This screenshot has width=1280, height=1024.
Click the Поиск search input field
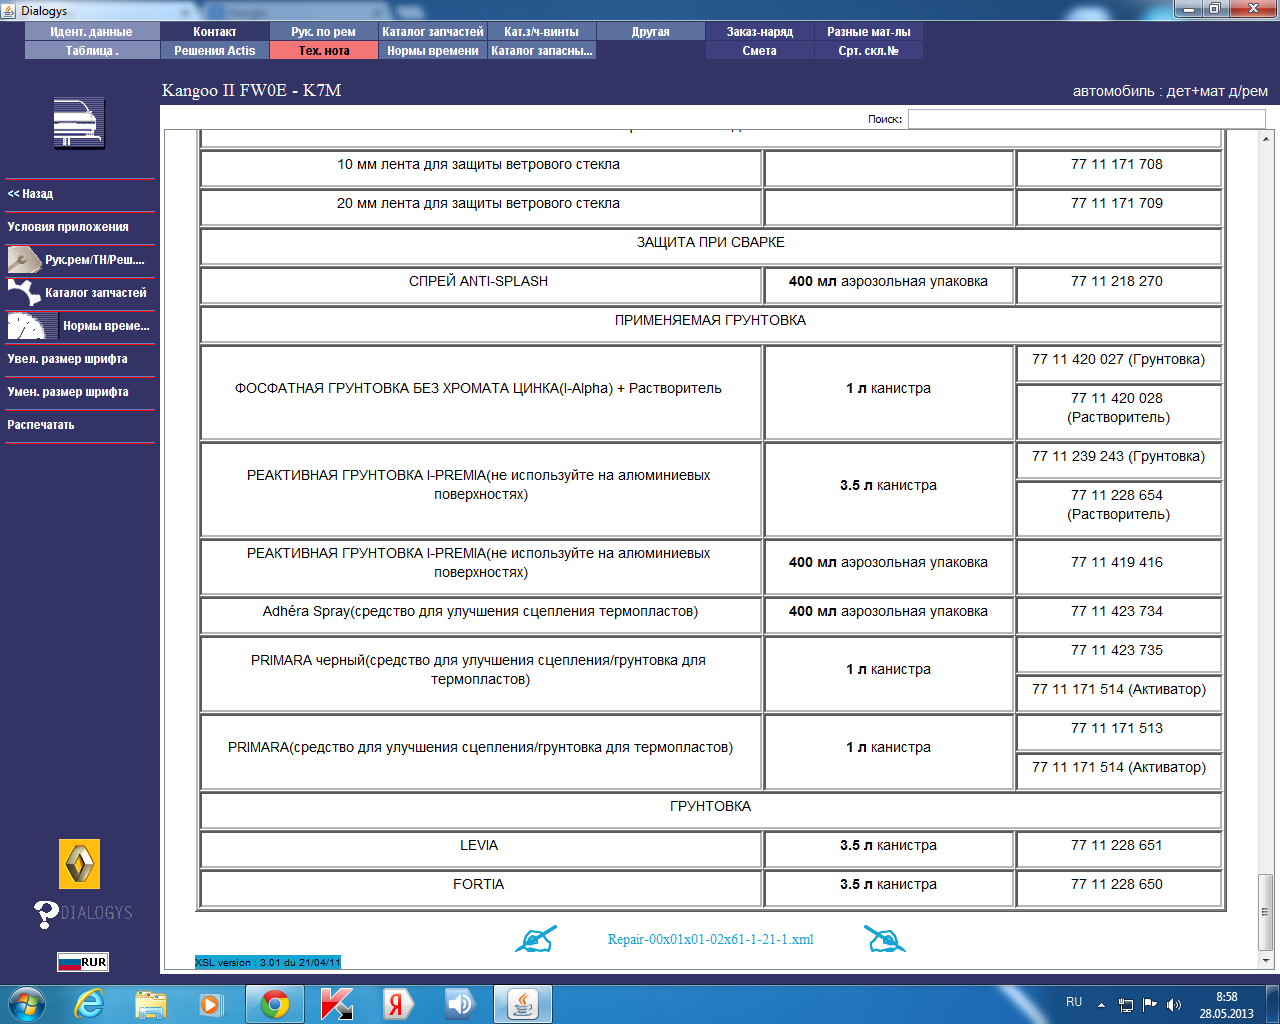pos(1086,119)
